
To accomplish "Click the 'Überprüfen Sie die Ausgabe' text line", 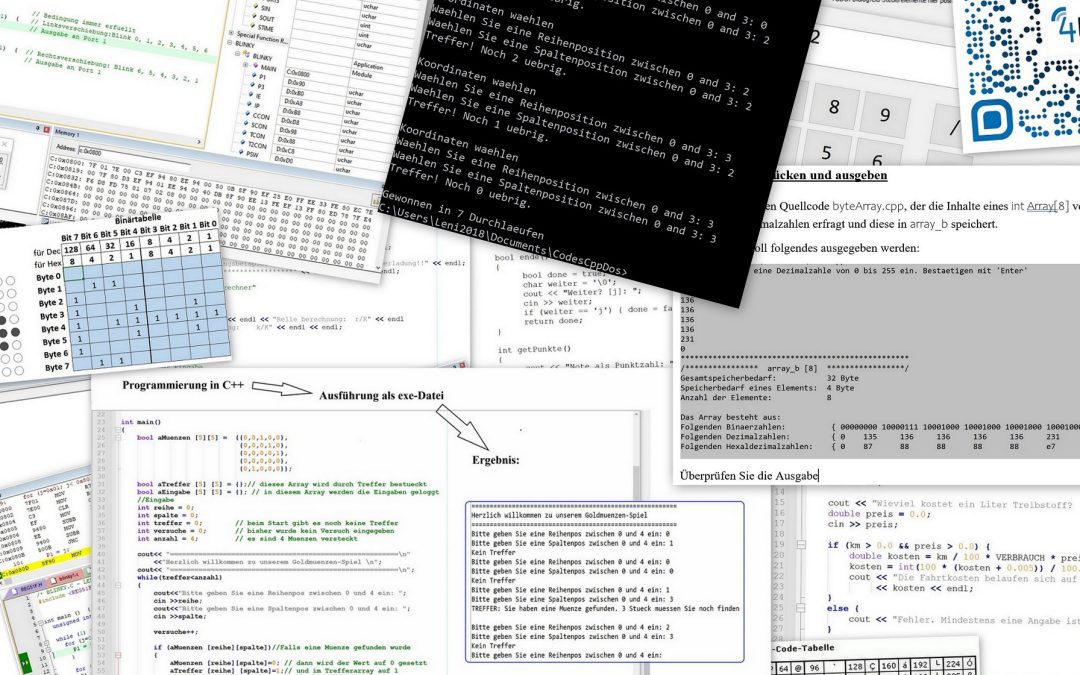I will point(749,475).
